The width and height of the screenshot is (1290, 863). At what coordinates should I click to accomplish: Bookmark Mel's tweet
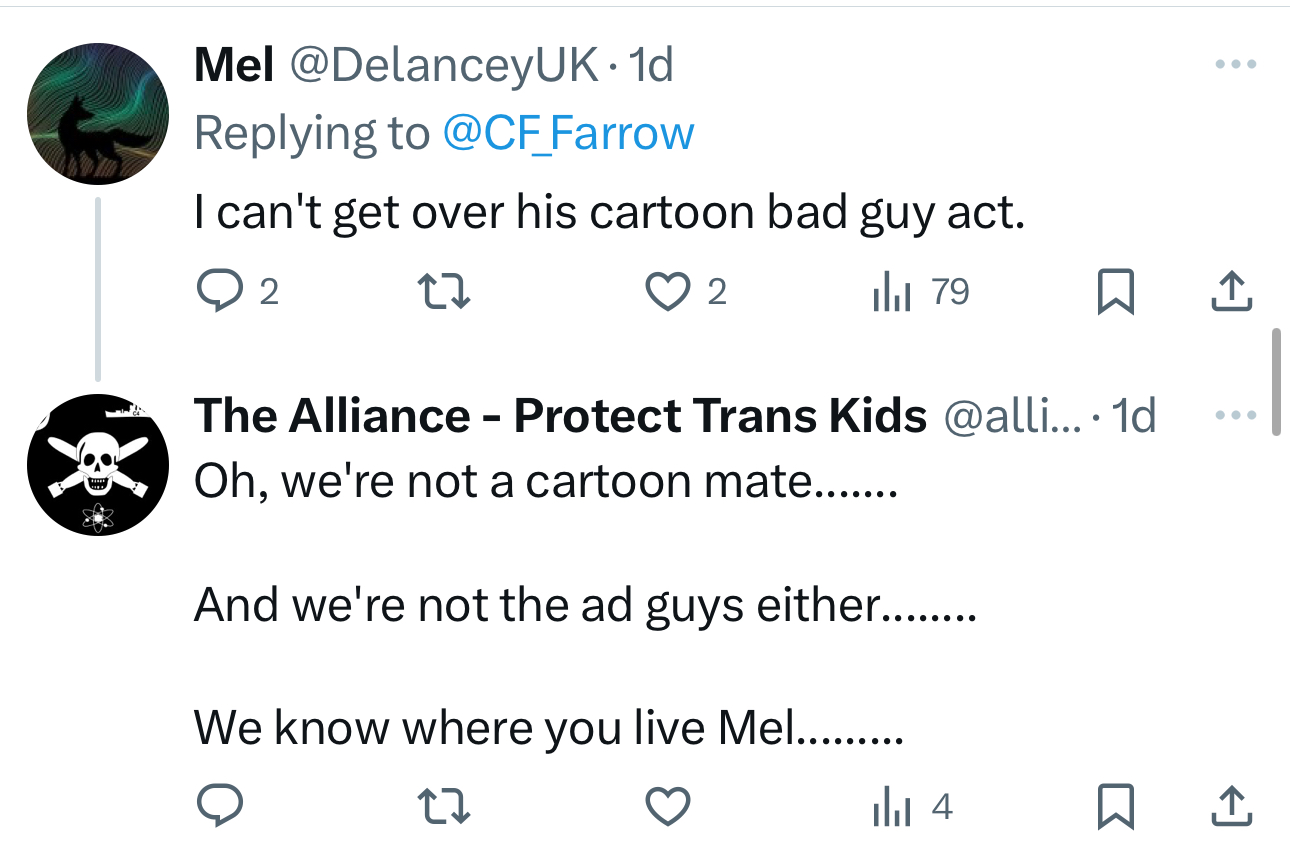1116,291
